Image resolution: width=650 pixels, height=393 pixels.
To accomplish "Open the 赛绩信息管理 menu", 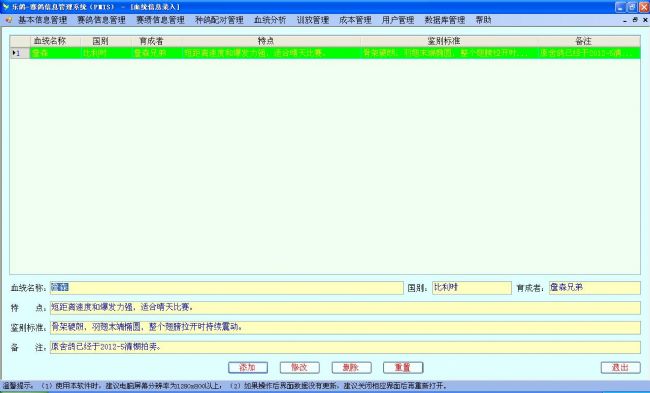I will [x=160, y=20].
